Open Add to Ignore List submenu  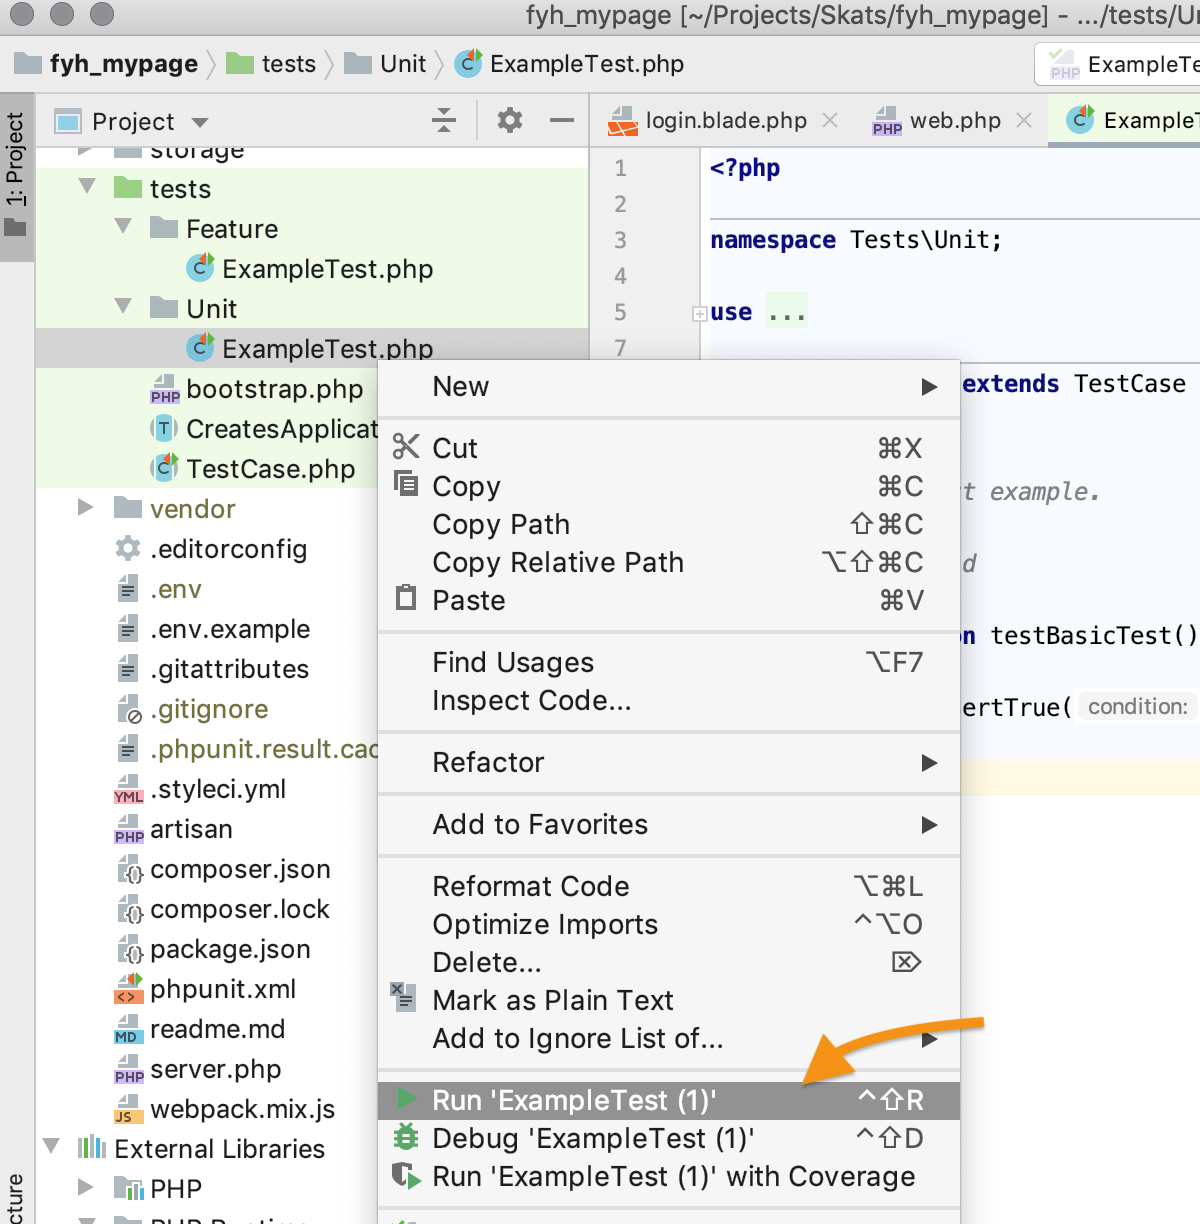click(x=669, y=1038)
